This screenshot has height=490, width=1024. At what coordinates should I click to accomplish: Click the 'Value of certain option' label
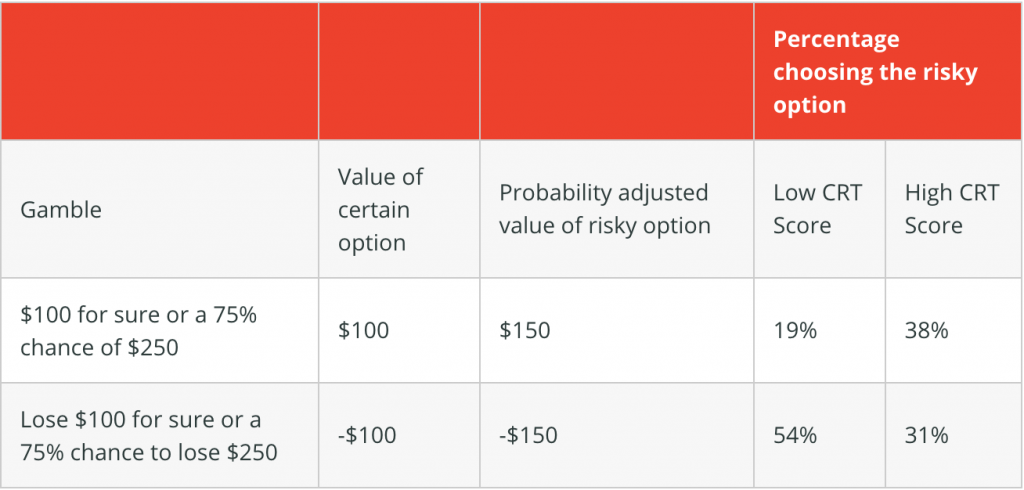pyautogui.click(x=381, y=210)
